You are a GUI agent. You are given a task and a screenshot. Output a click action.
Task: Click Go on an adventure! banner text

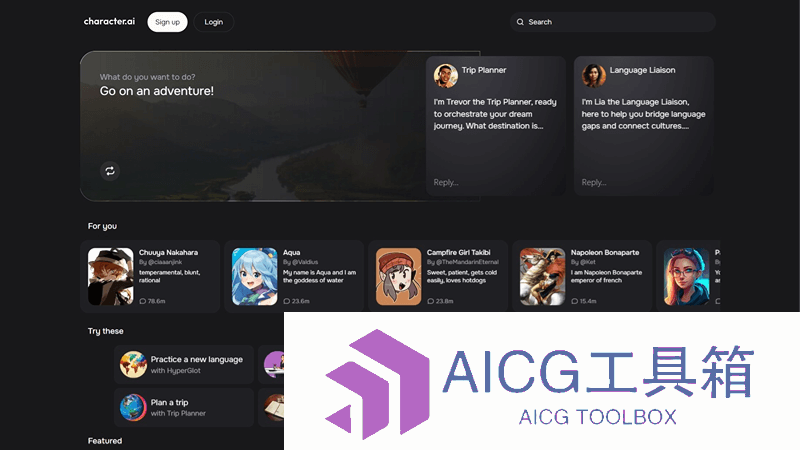[157, 91]
